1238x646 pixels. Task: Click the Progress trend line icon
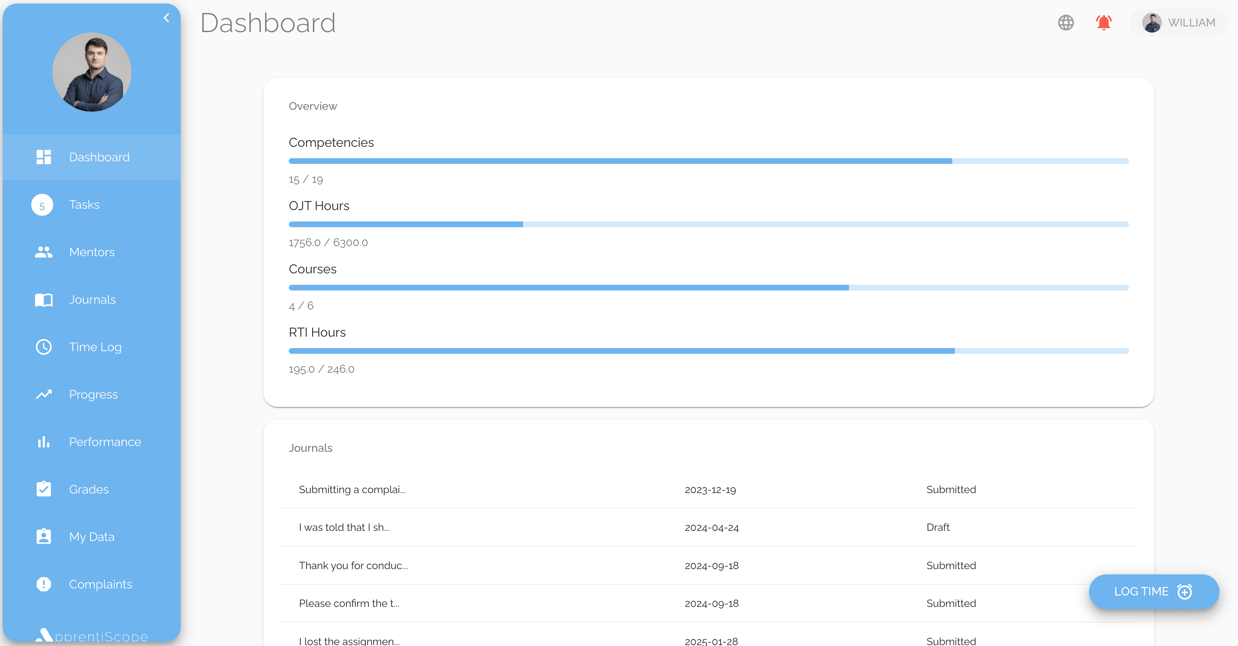(44, 394)
